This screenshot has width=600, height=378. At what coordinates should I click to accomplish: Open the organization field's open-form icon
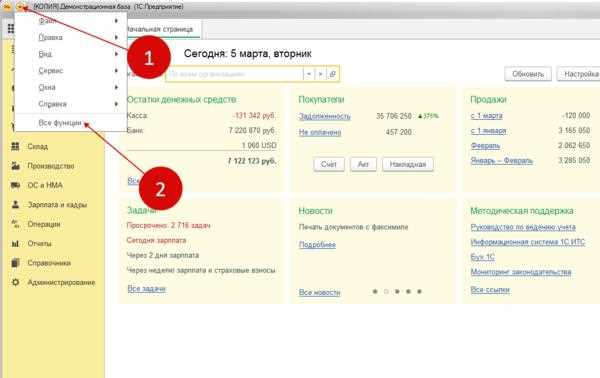pyautogui.click(x=333, y=74)
